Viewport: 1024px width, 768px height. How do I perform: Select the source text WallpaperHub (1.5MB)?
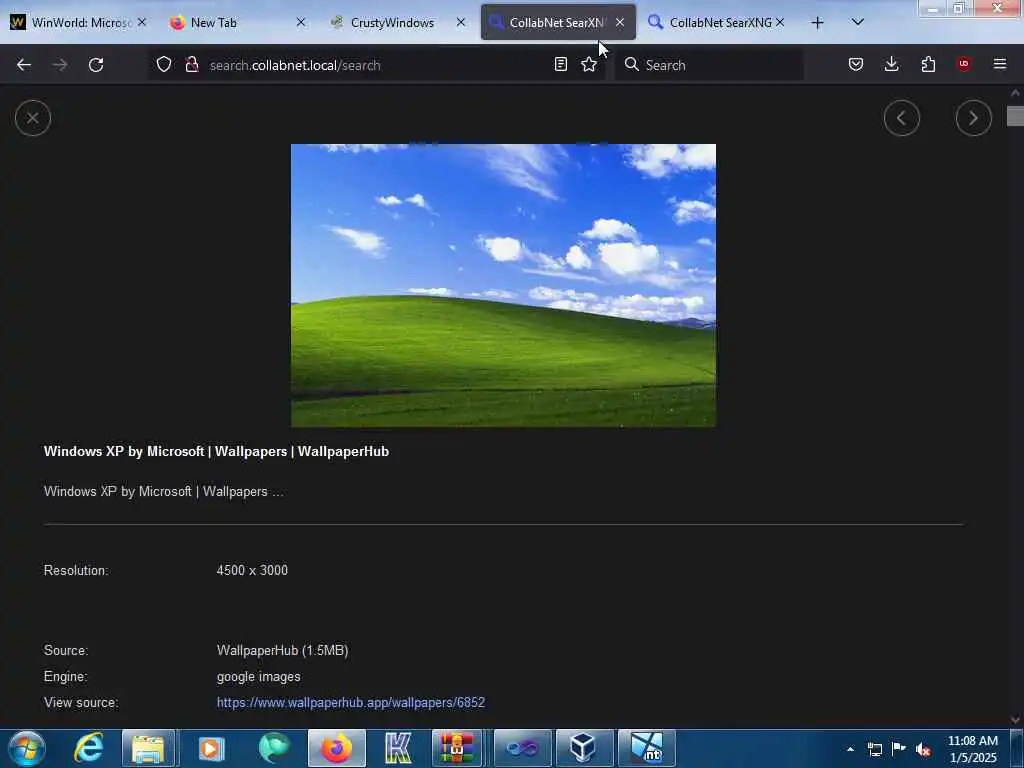282,650
